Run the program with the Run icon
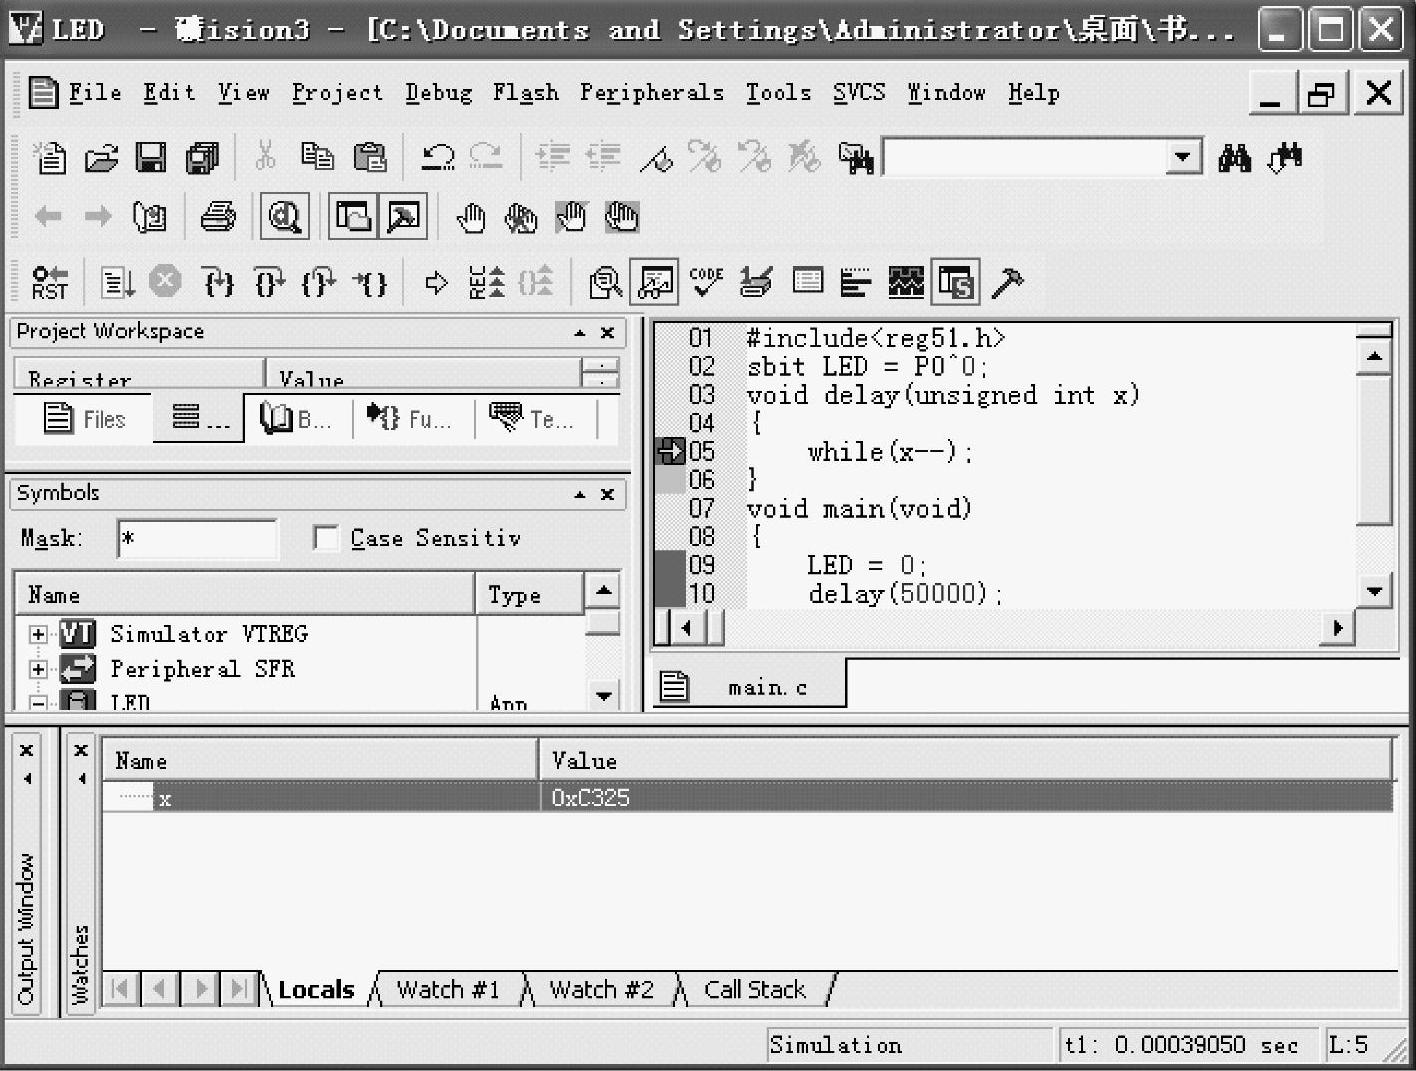This screenshot has height=1071, width=1416. click(x=118, y=283)
